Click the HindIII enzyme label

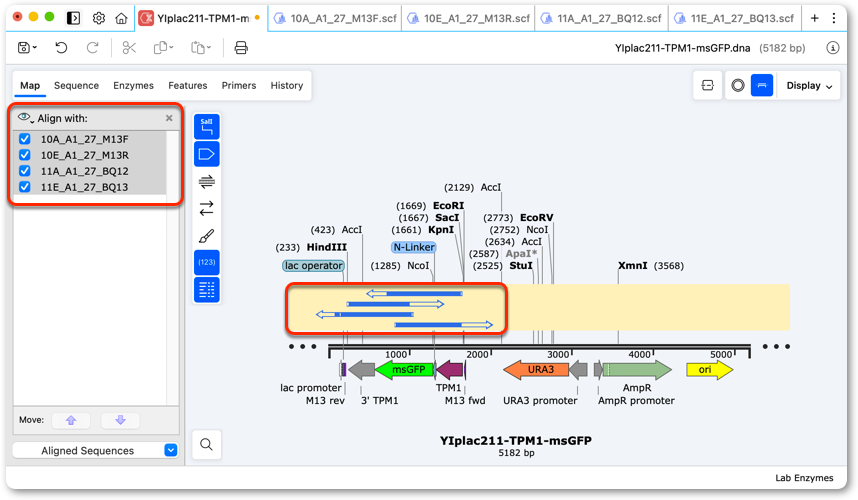327,247
